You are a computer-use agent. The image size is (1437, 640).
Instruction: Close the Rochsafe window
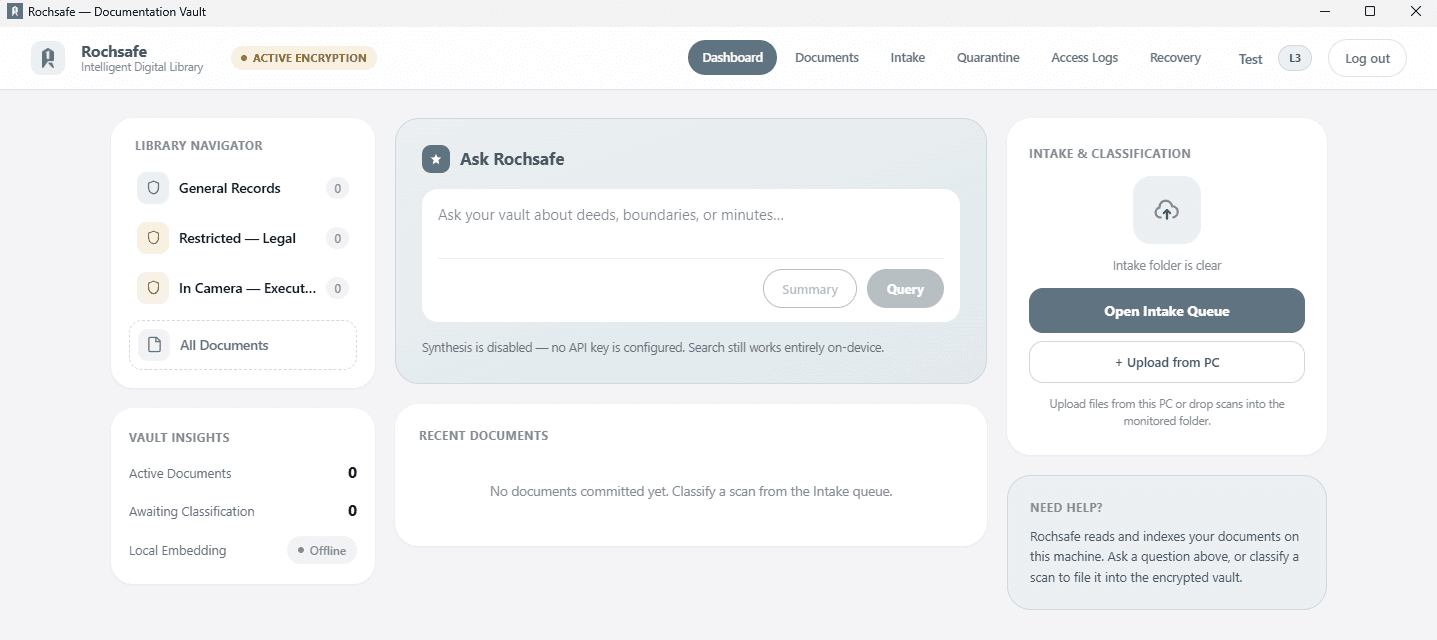coord(1415,11)
